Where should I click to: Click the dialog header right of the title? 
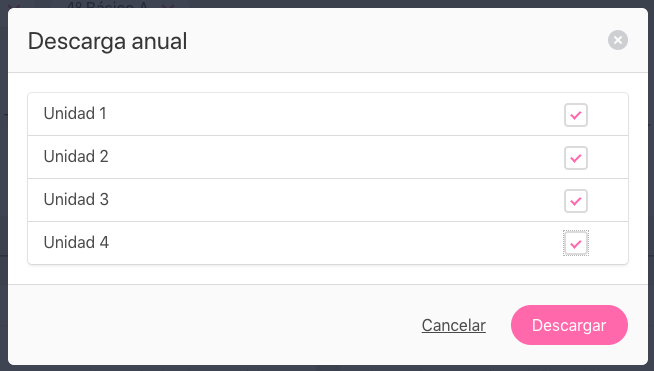coord(396,40)
